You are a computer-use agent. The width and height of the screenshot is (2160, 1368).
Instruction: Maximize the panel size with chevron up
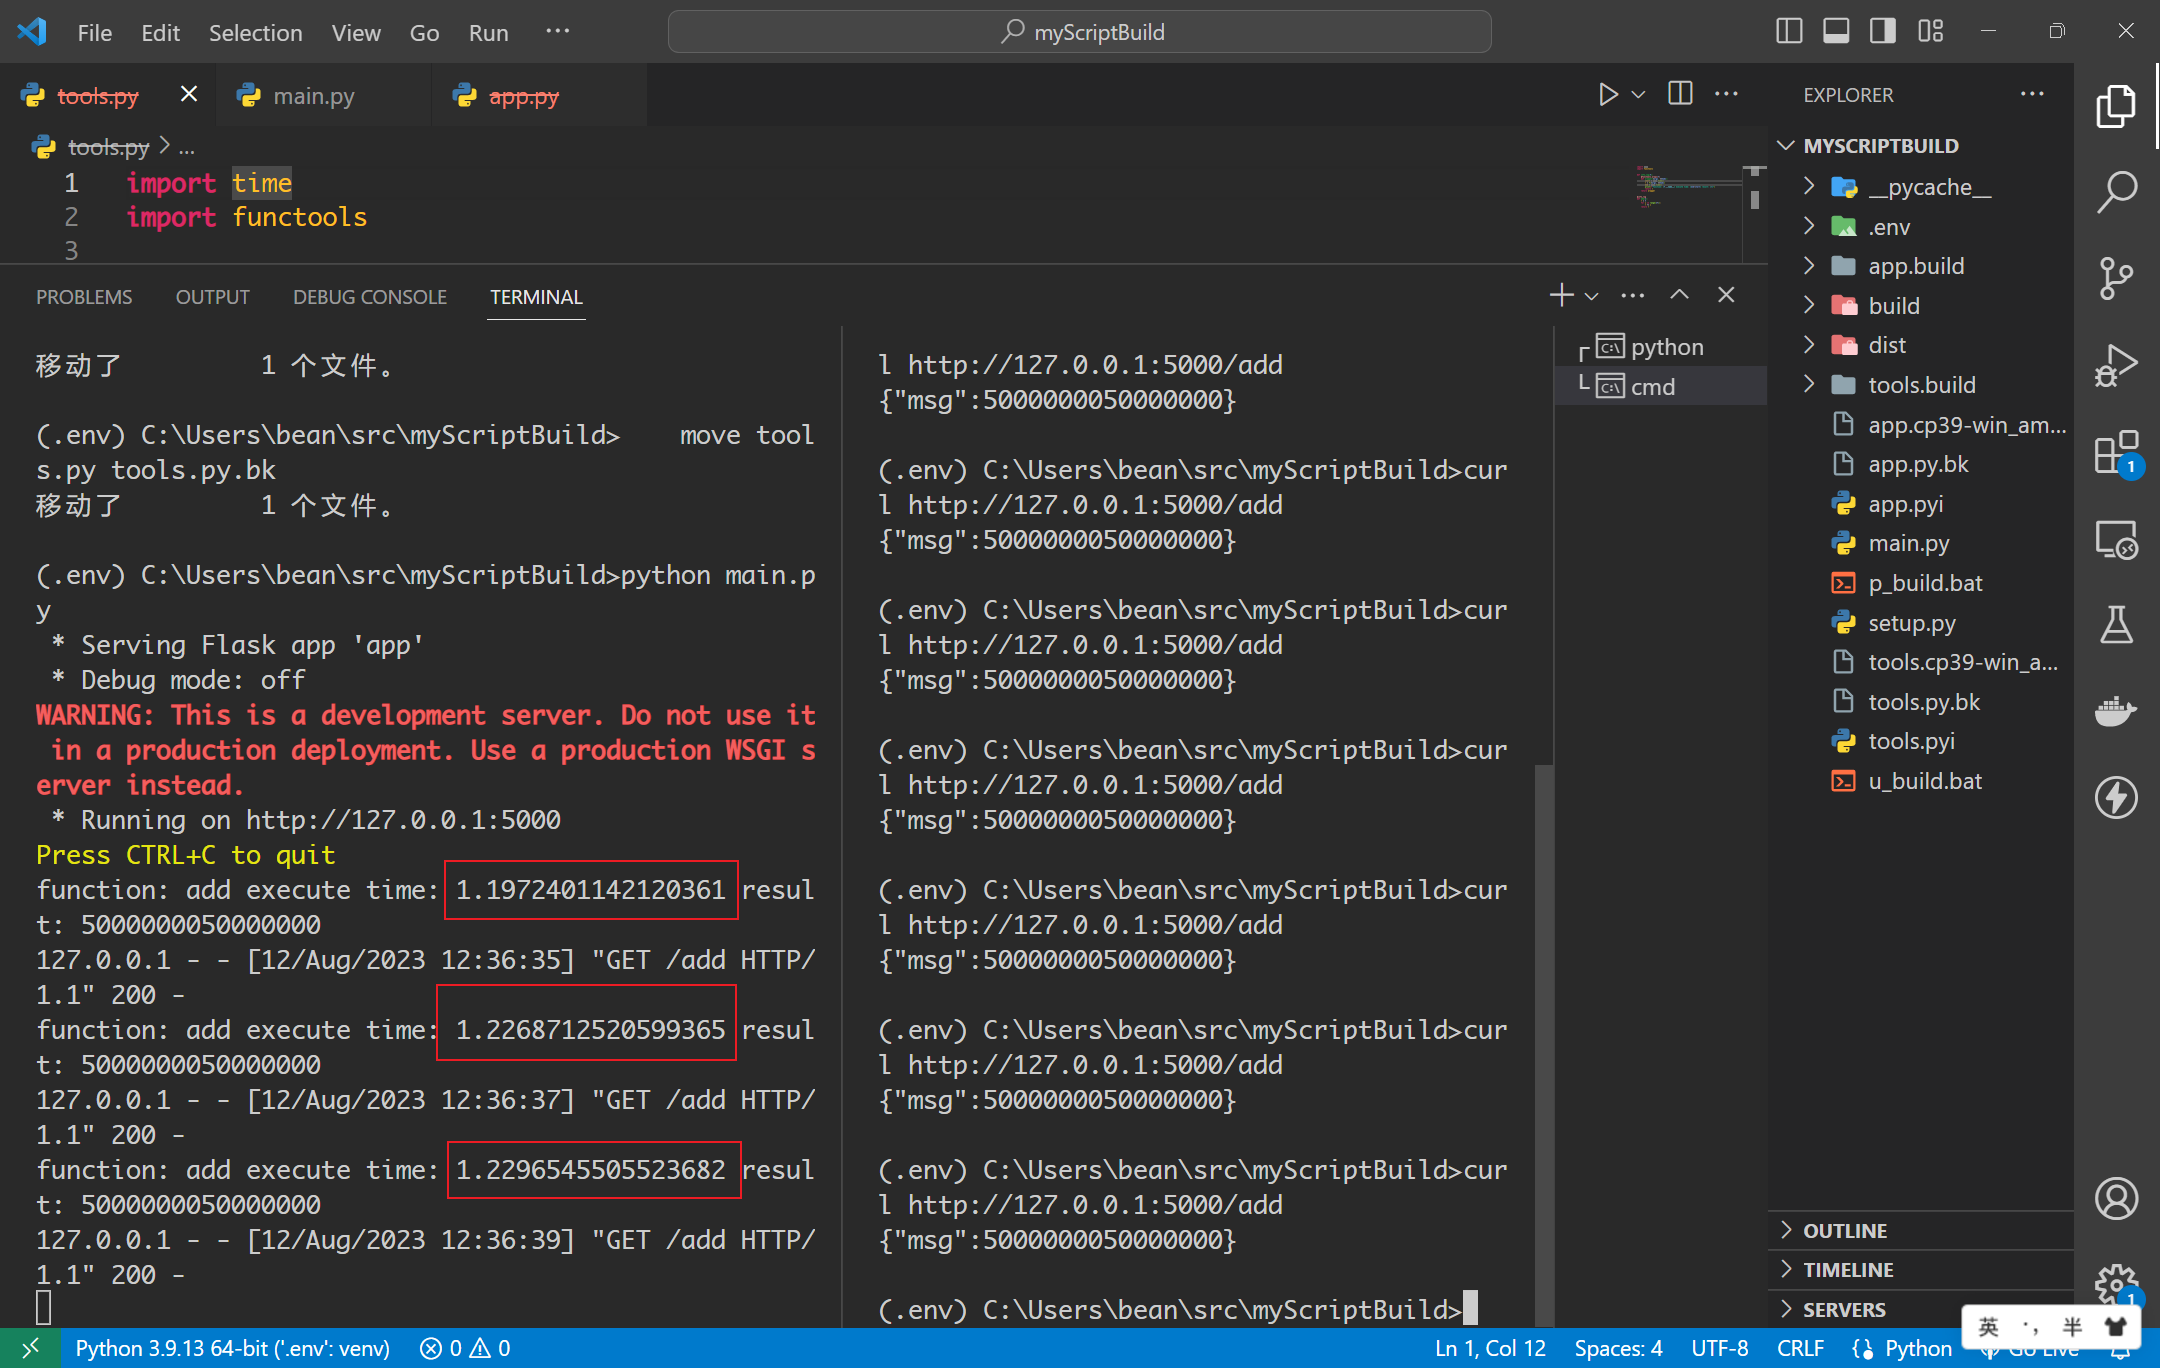point(1679,295)
